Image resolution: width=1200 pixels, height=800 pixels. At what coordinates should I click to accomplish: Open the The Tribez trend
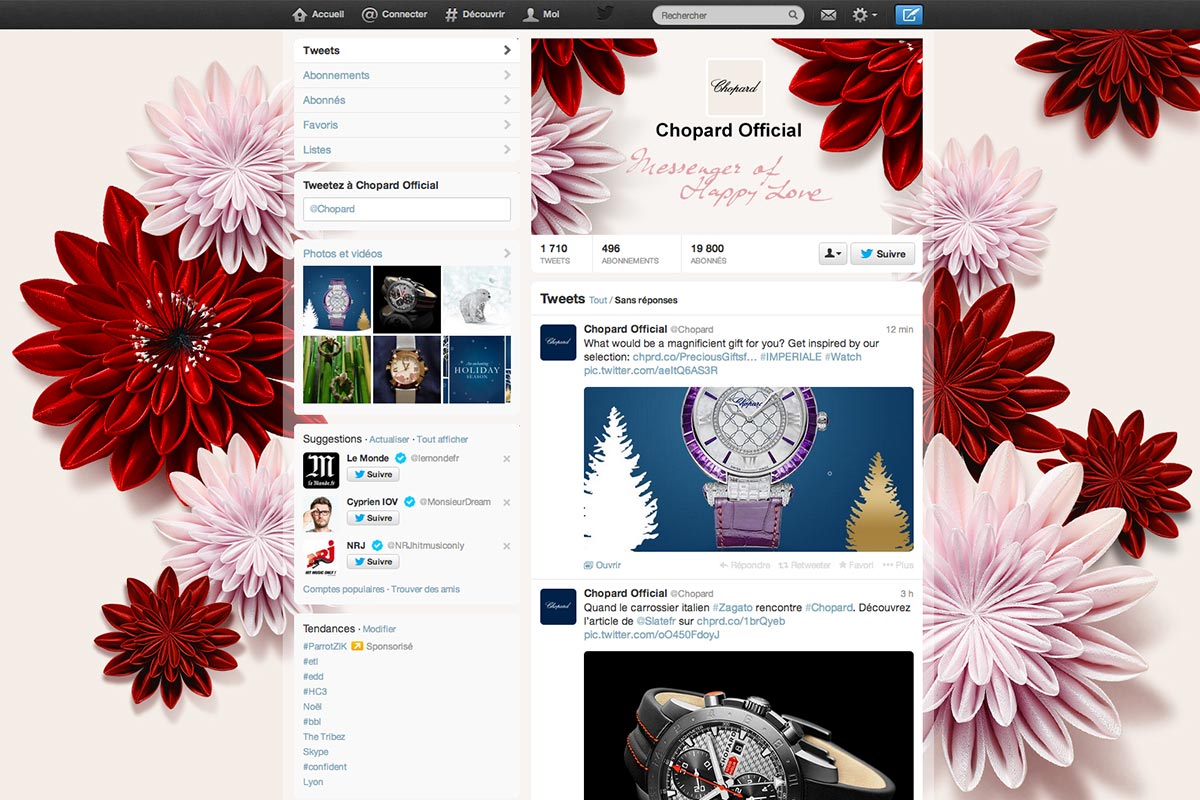pos(324,737)
